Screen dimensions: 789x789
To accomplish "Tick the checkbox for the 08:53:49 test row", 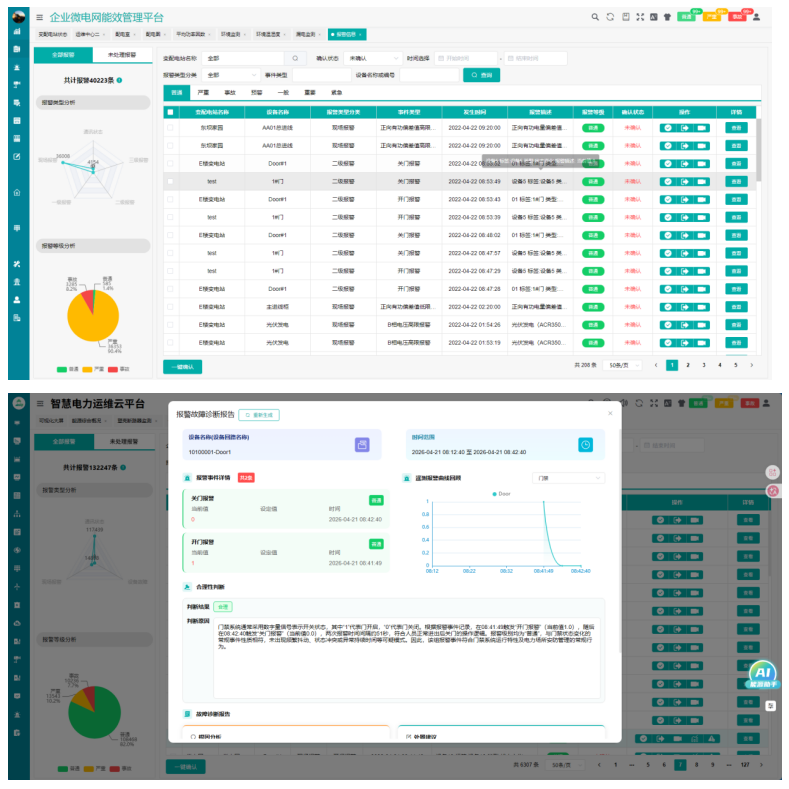I will [x=171, y=182].
